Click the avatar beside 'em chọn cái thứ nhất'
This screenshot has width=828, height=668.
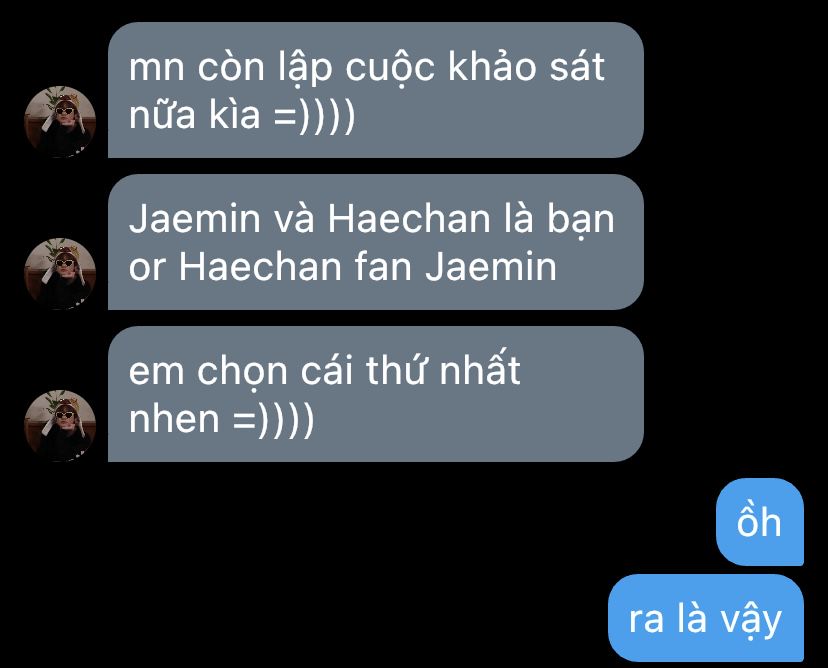[x=60, y=426]
